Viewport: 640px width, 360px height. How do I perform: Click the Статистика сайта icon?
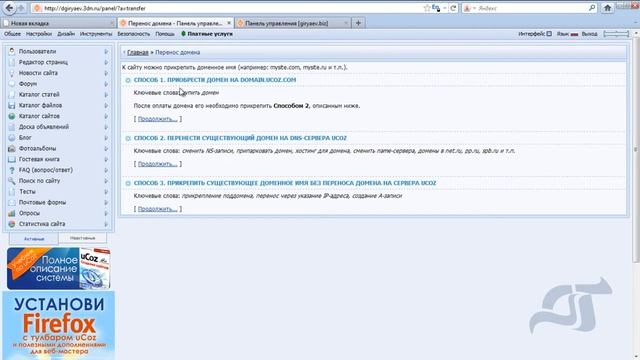pos(12,224)
